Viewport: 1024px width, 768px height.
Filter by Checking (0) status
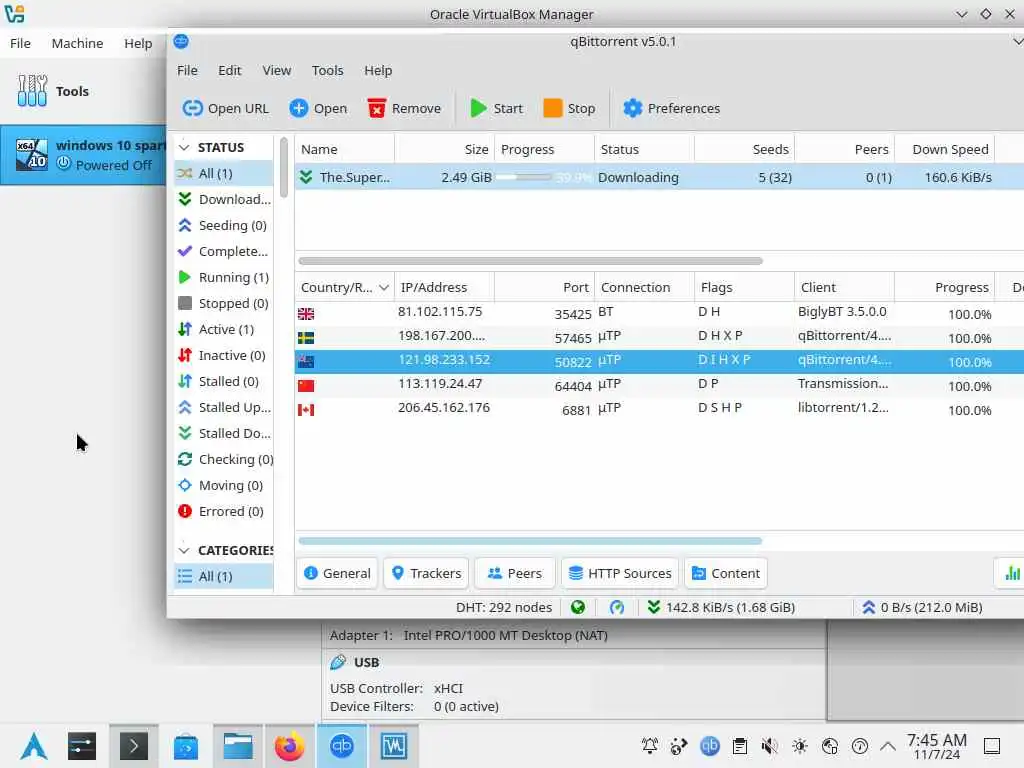pos(224,460)
